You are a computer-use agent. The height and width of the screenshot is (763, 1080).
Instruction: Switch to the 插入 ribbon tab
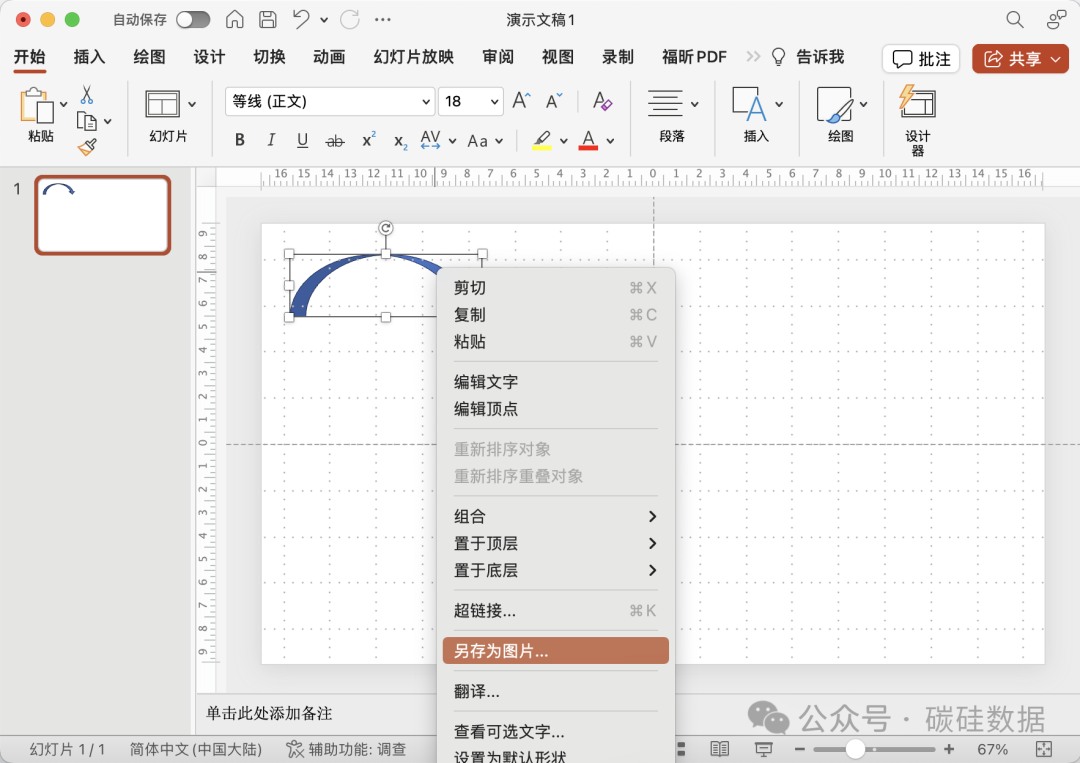coord(89,57)
